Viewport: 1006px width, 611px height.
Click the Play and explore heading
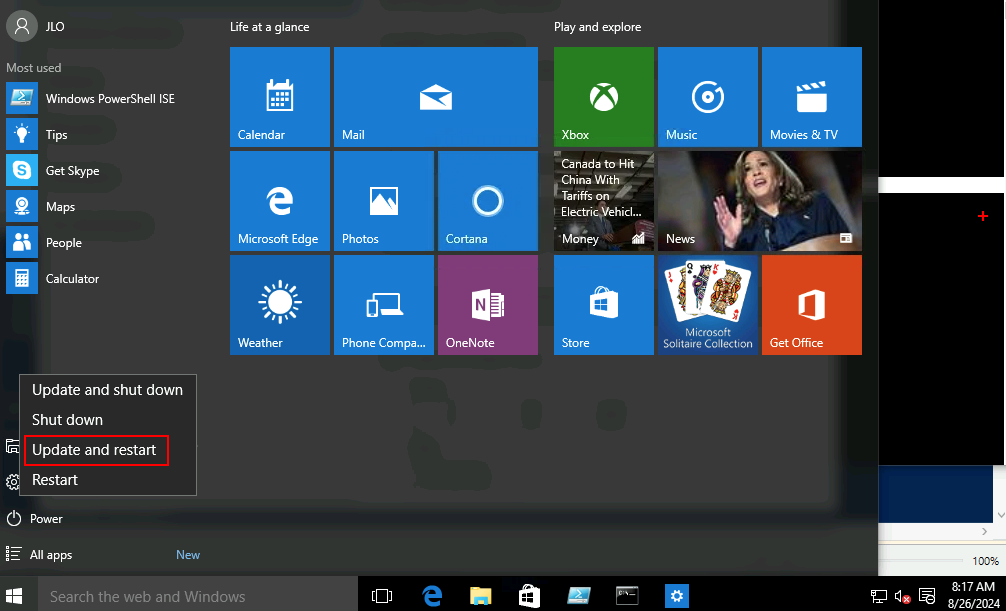597,27
